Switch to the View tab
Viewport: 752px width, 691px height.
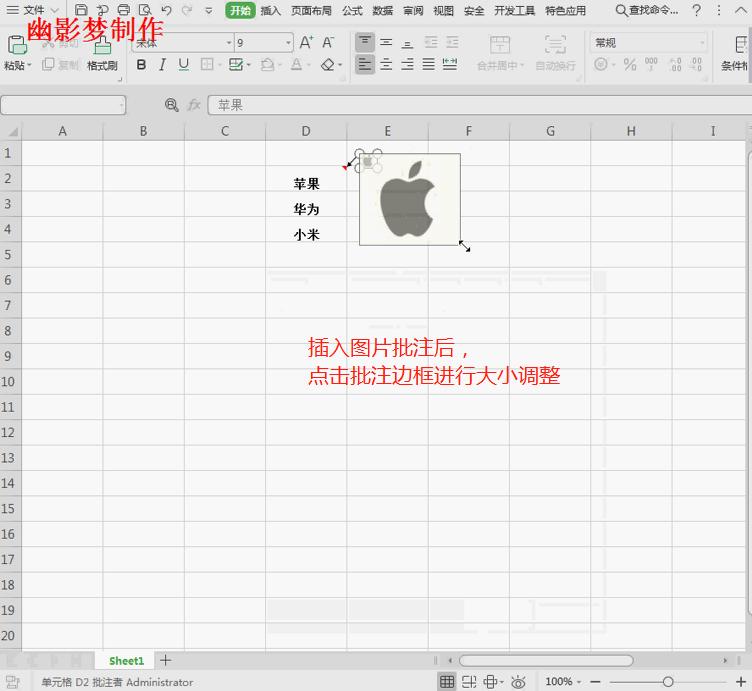pos(443,11)
